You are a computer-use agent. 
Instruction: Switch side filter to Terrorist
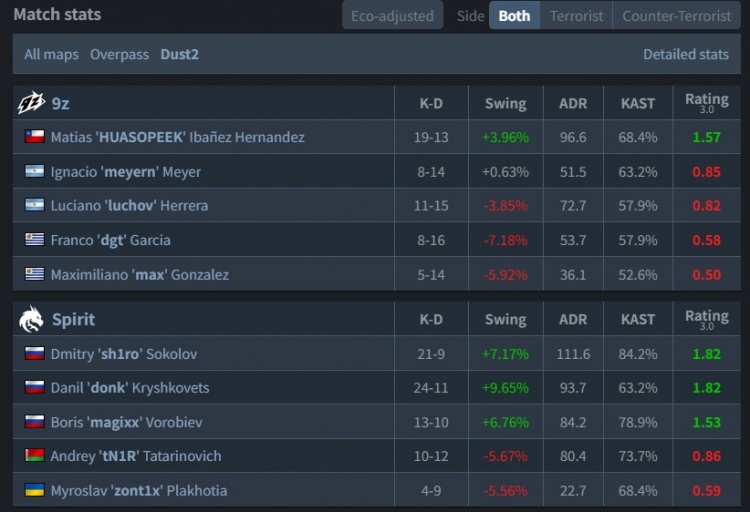coord(576,16)
